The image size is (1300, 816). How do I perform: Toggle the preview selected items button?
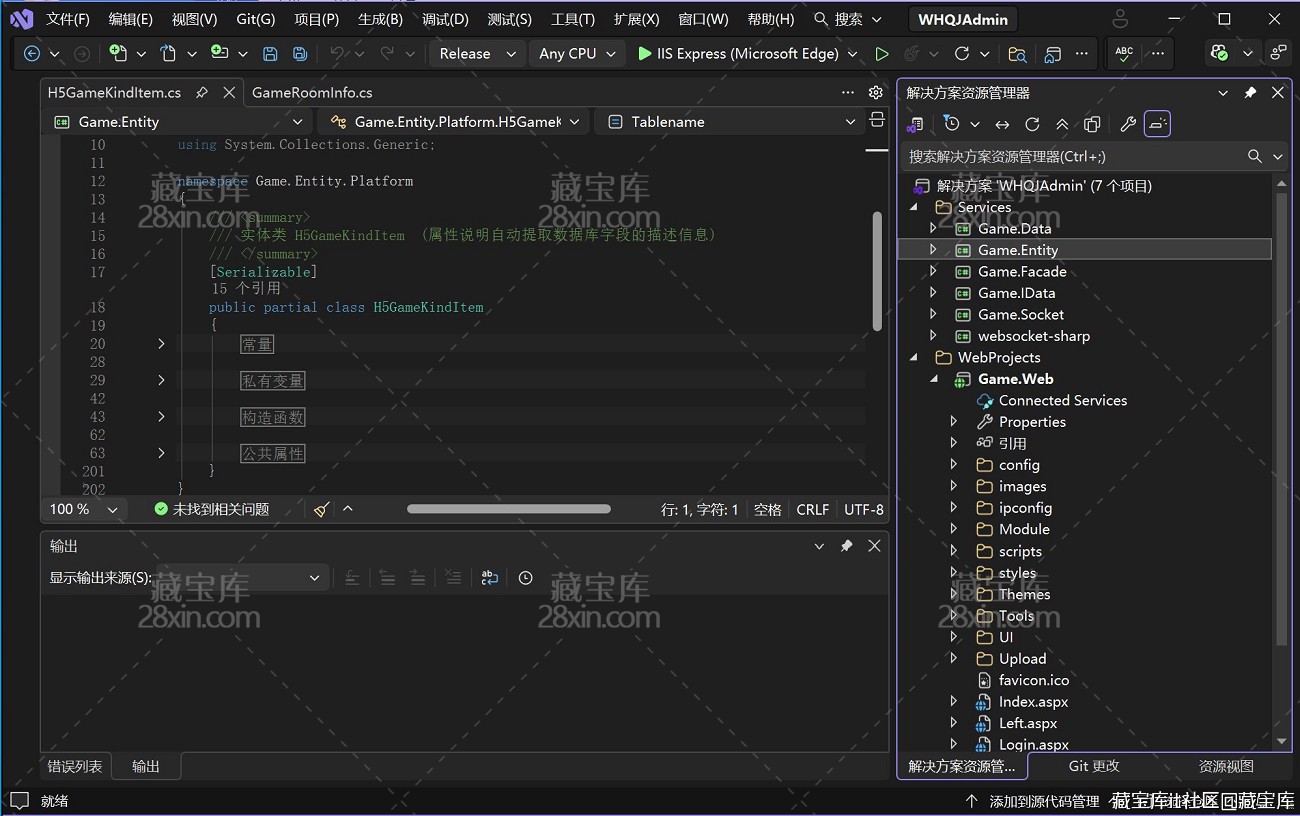pos(1157,124)
